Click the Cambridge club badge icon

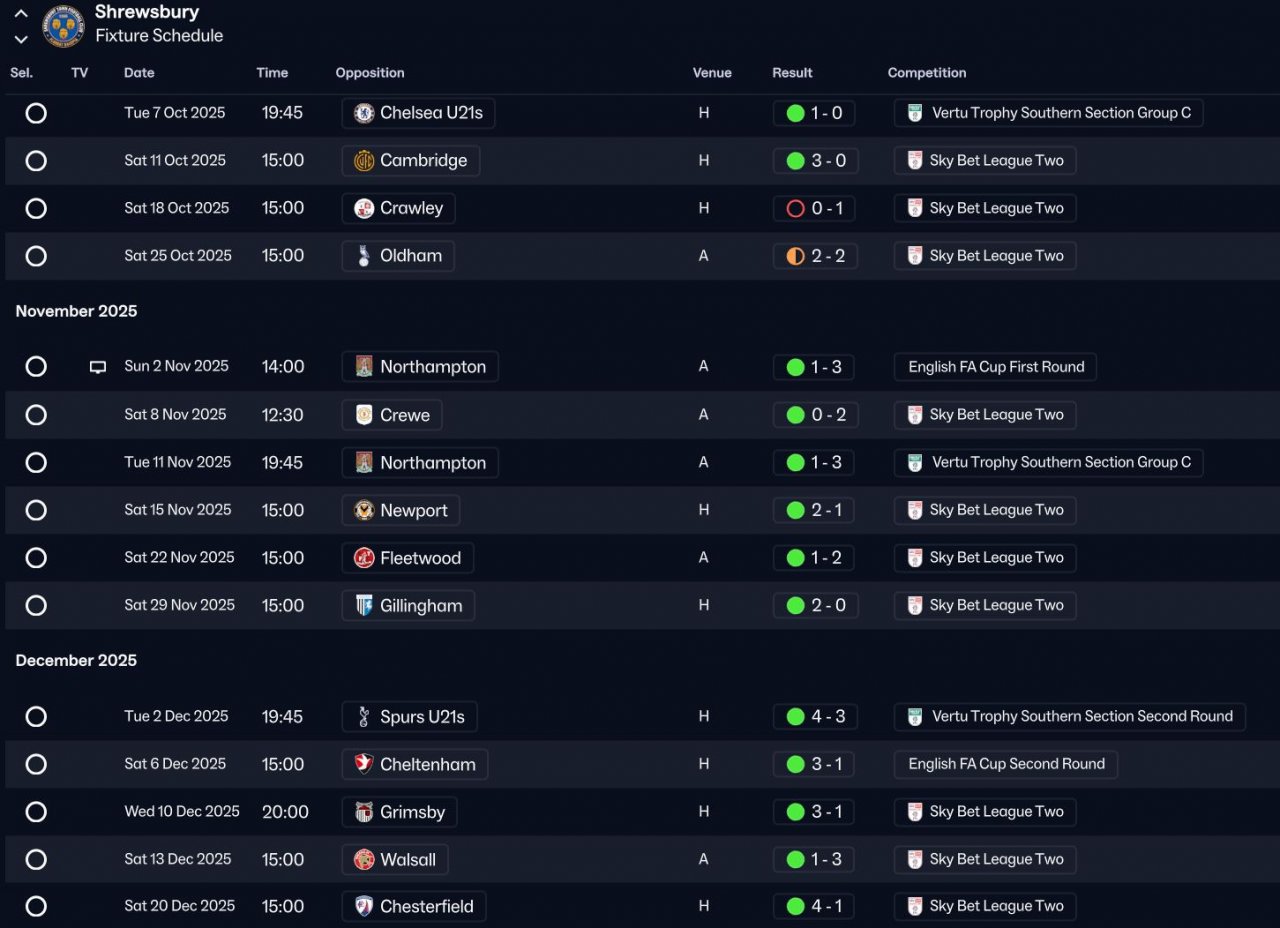point(364,161)
